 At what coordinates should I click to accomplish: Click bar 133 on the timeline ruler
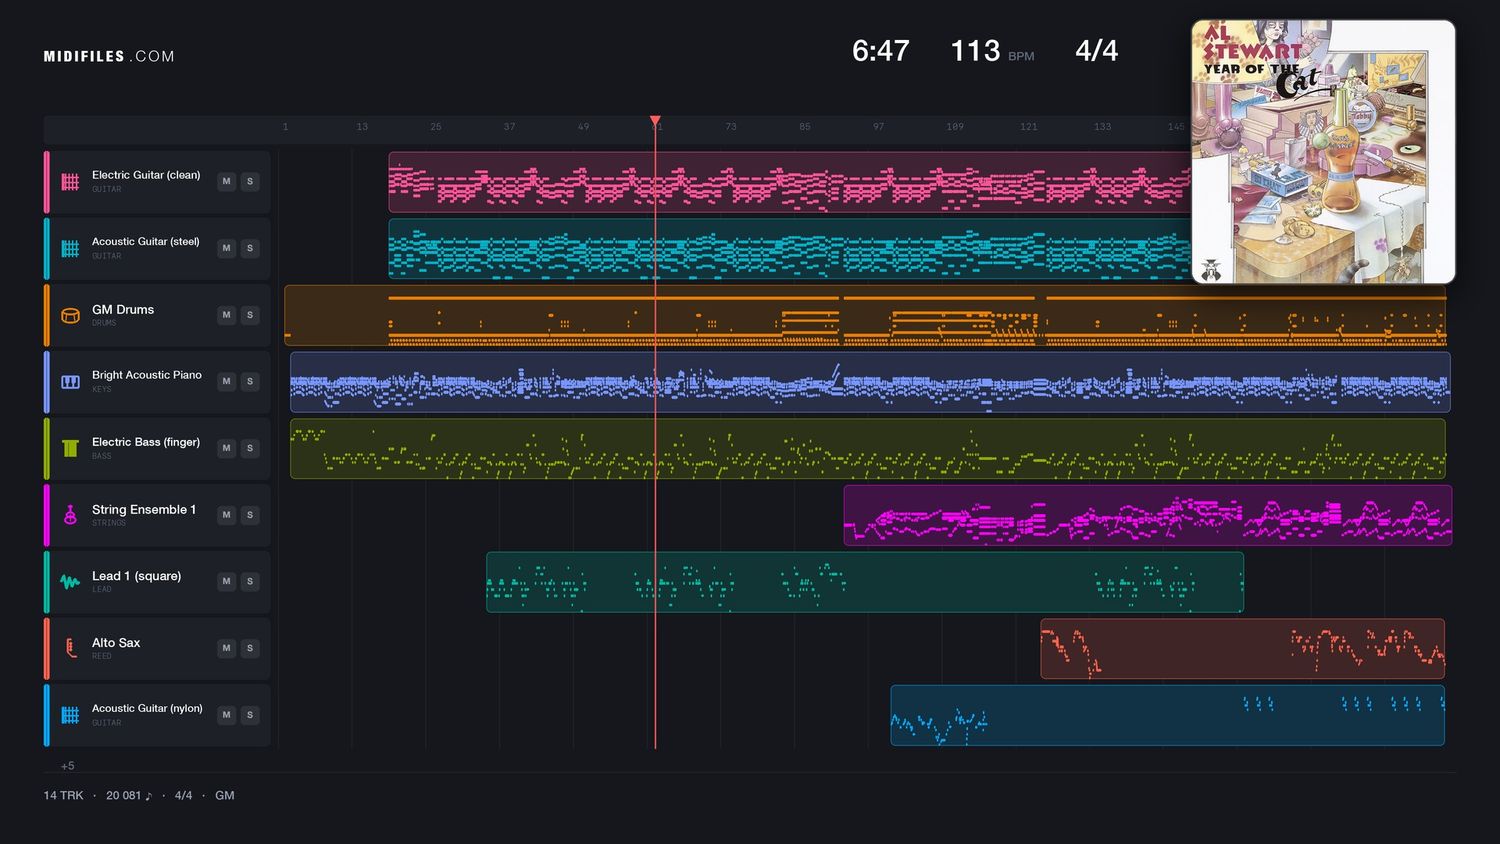(x=1102, y=127)
